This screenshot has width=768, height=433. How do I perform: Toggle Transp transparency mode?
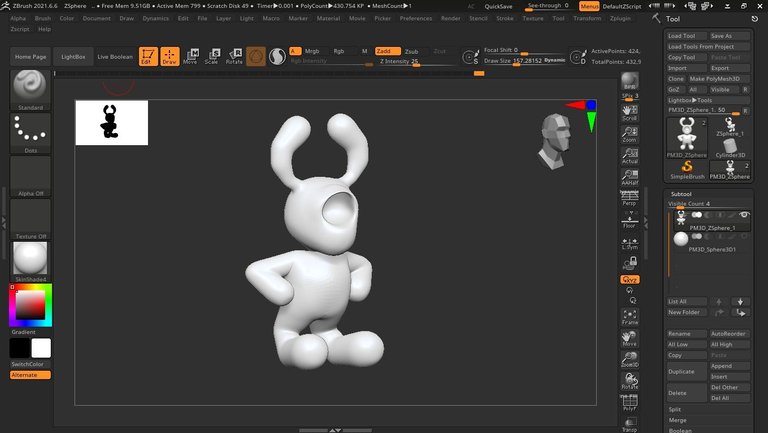(x=629, y=424)
